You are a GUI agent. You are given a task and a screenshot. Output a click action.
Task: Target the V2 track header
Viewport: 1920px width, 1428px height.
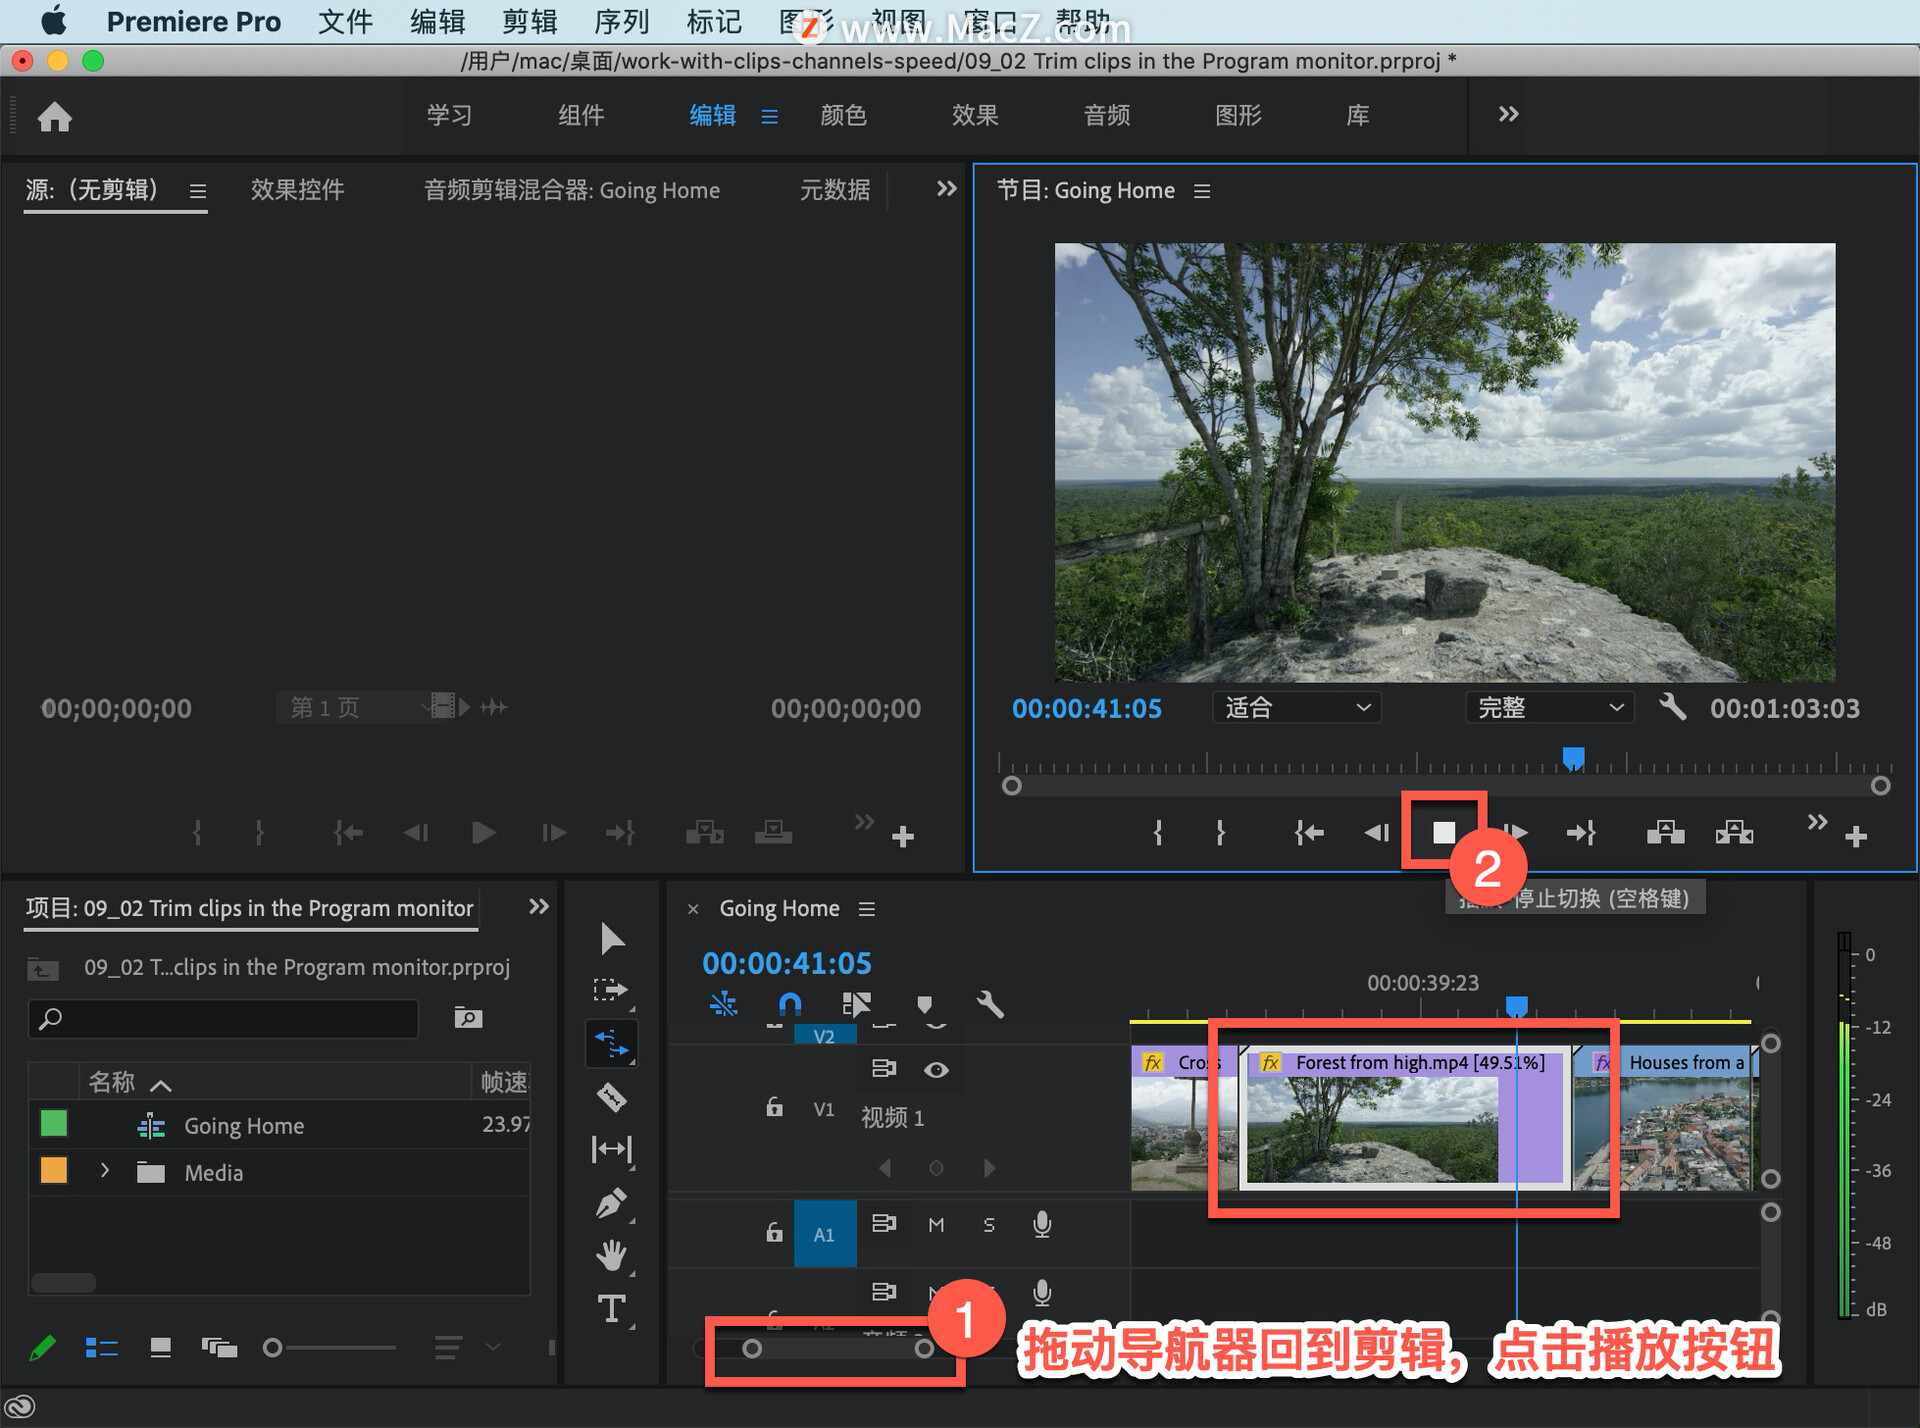824,1036
